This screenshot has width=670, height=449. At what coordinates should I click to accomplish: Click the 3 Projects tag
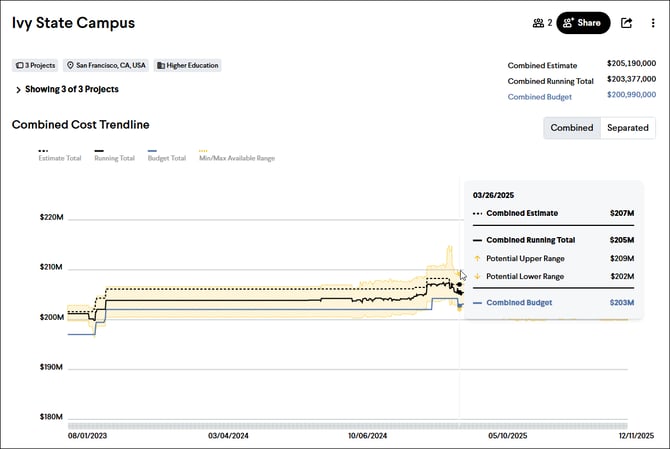pos(35,65)
